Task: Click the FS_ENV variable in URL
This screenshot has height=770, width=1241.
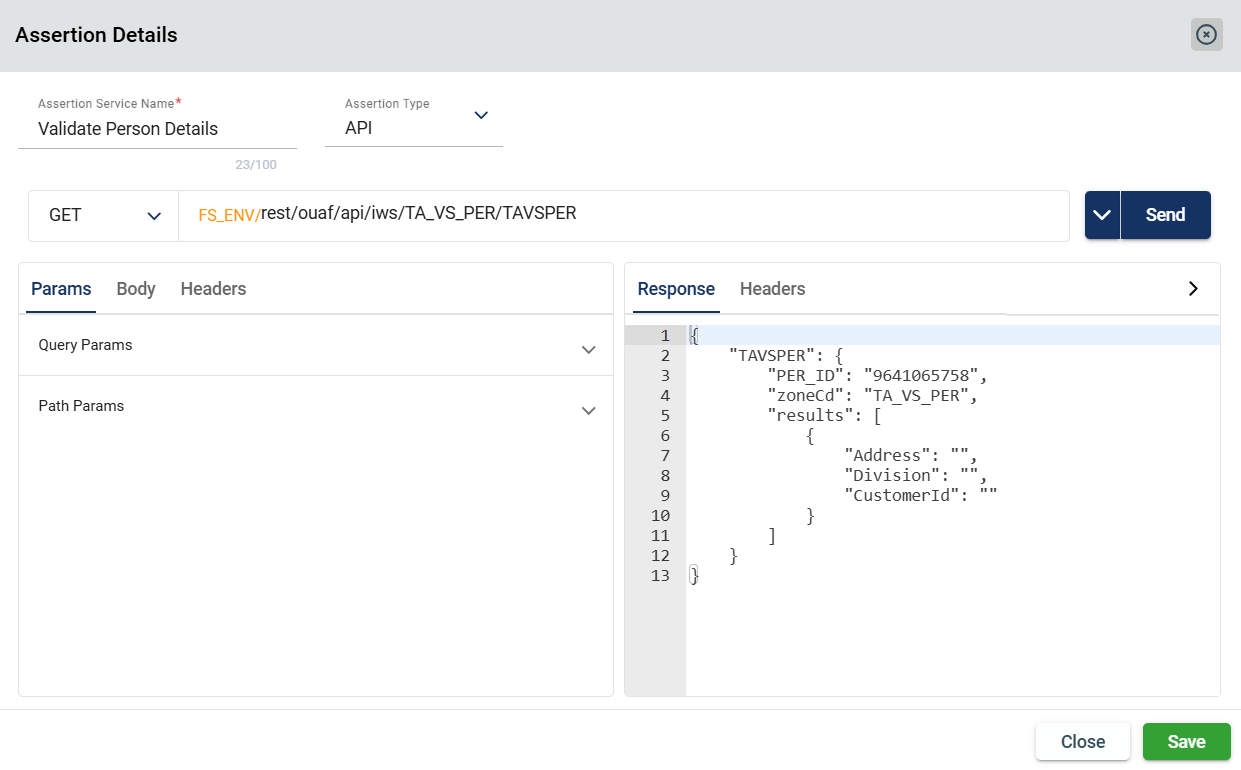Action: tap(228, 215)
